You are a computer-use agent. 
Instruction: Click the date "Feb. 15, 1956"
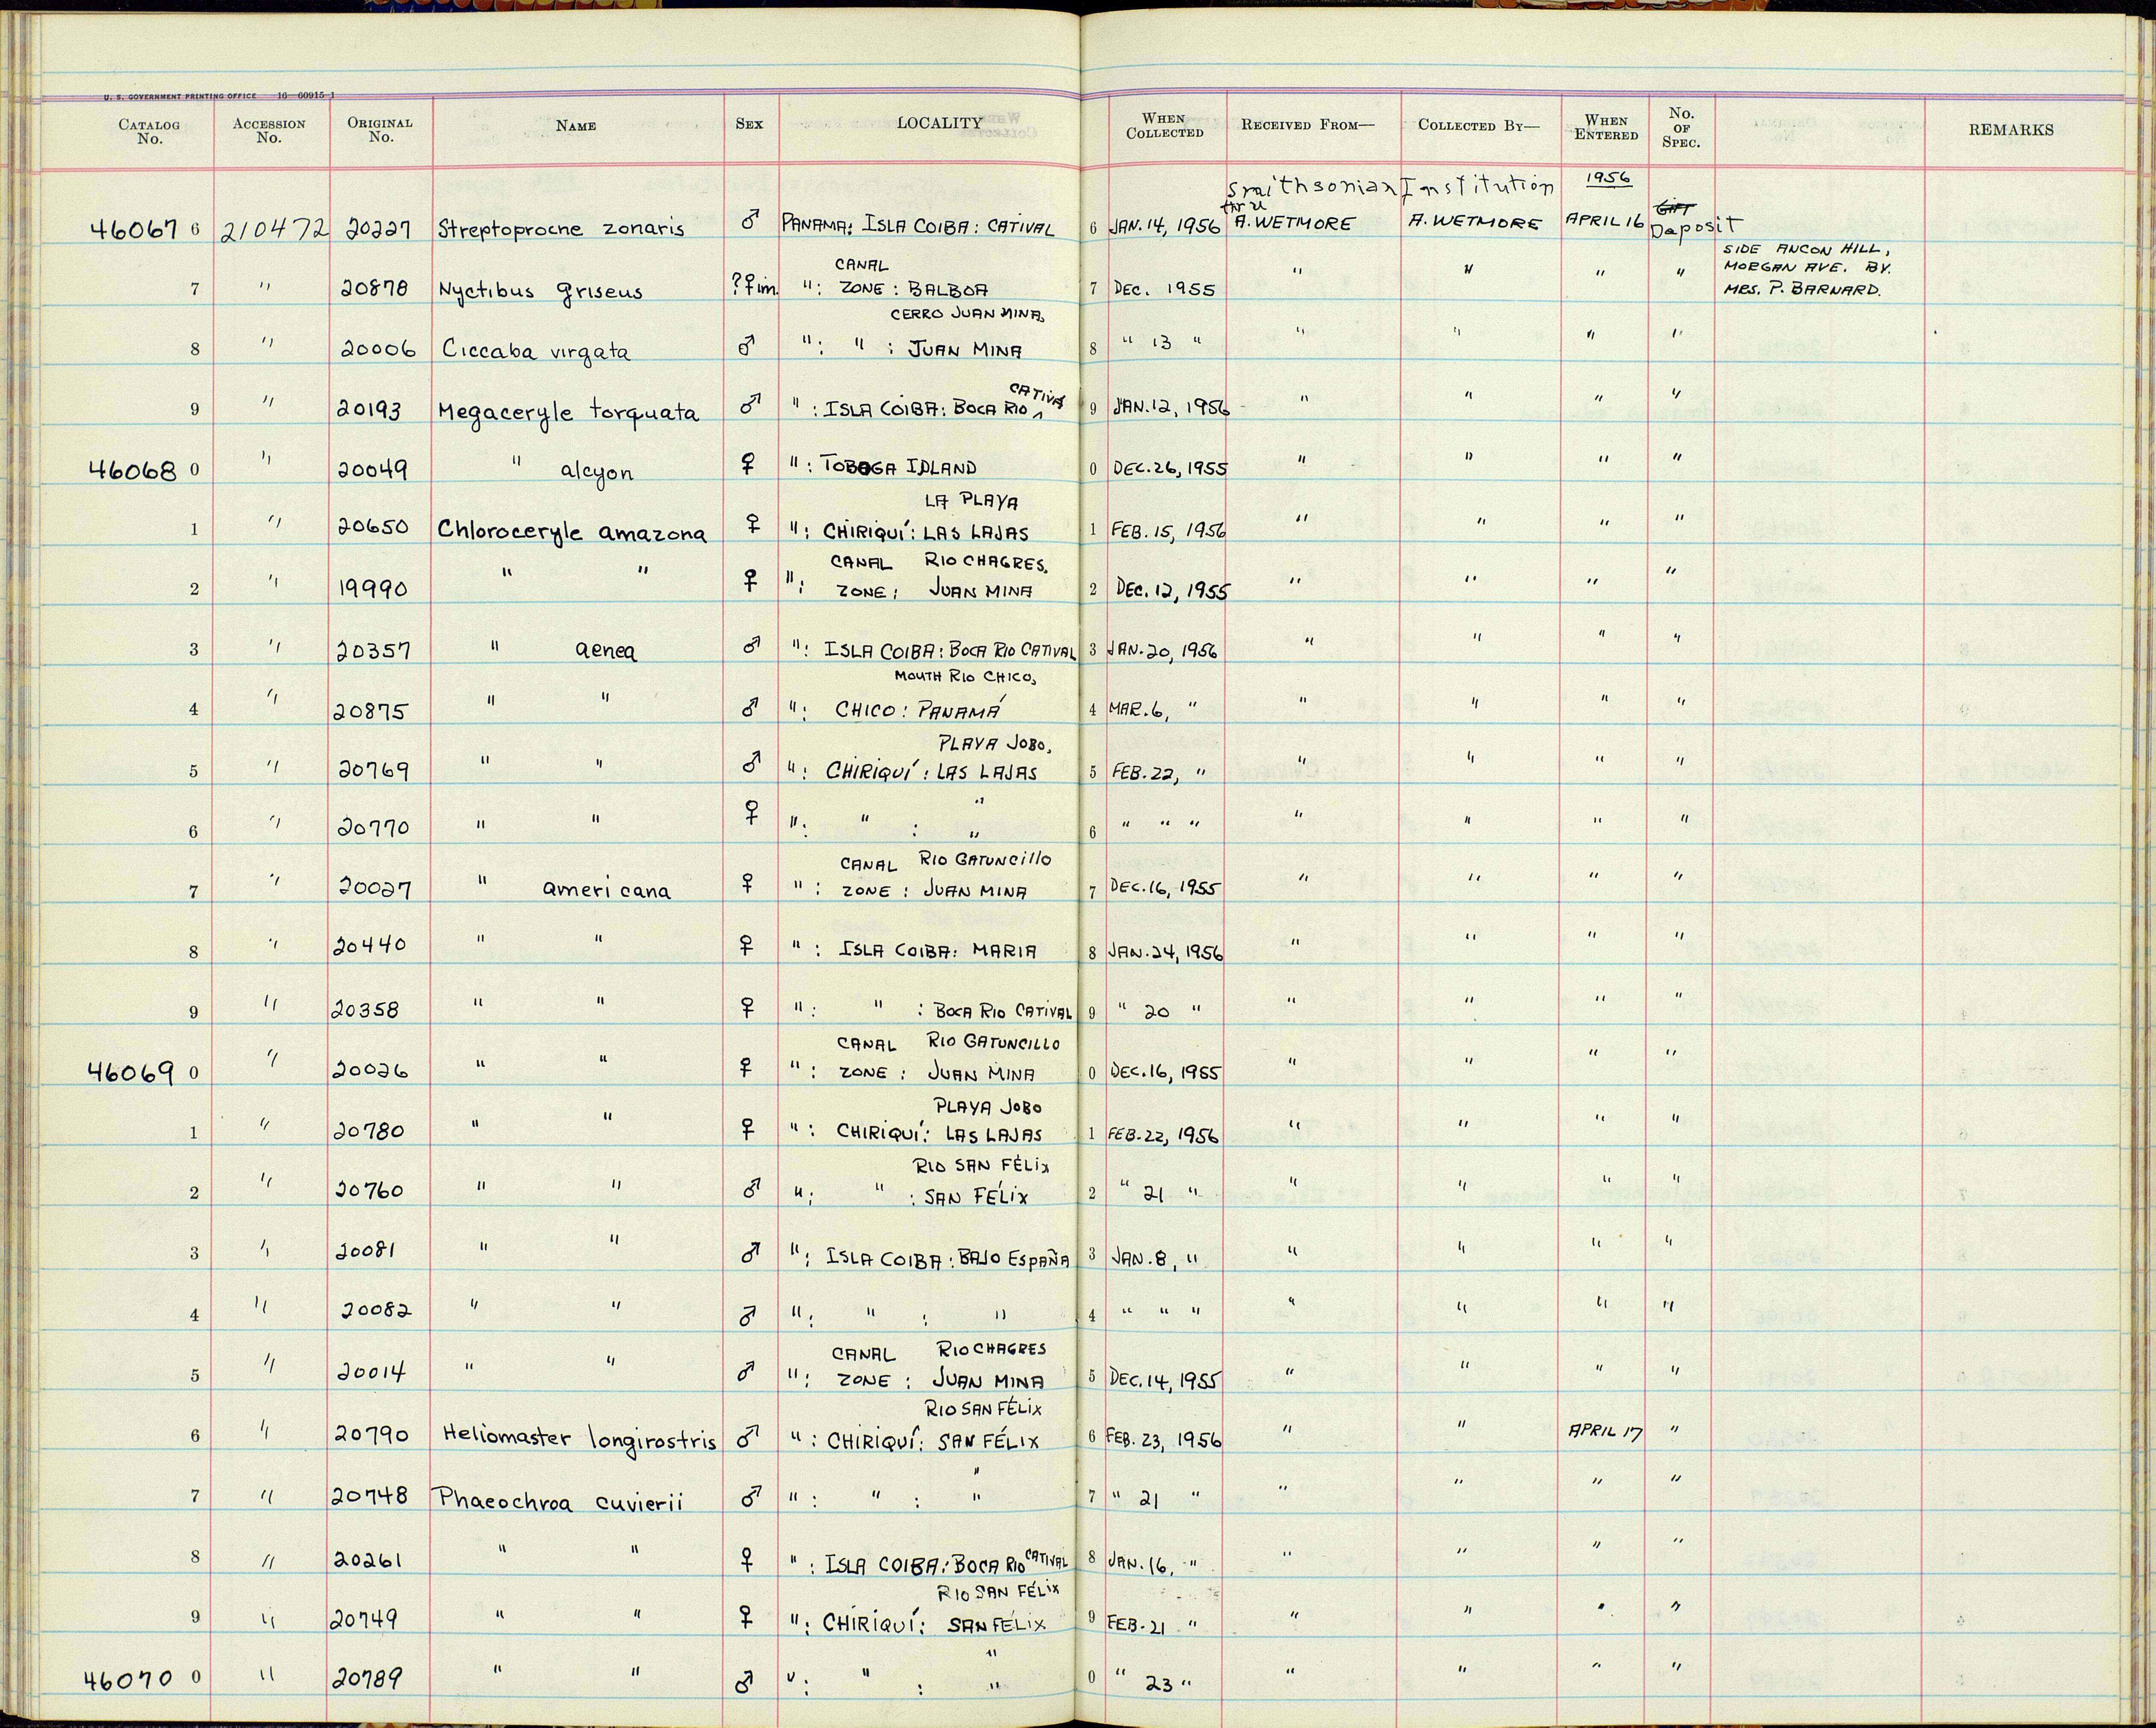pos(1168,530)
